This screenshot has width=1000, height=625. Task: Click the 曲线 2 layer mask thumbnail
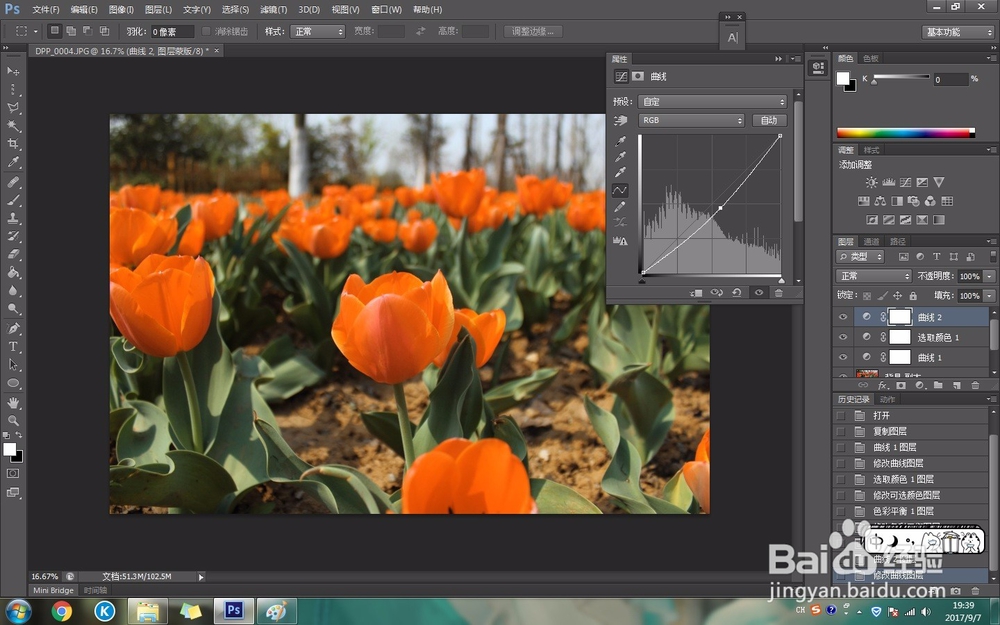pyautogui.click(x=900, y=317)
